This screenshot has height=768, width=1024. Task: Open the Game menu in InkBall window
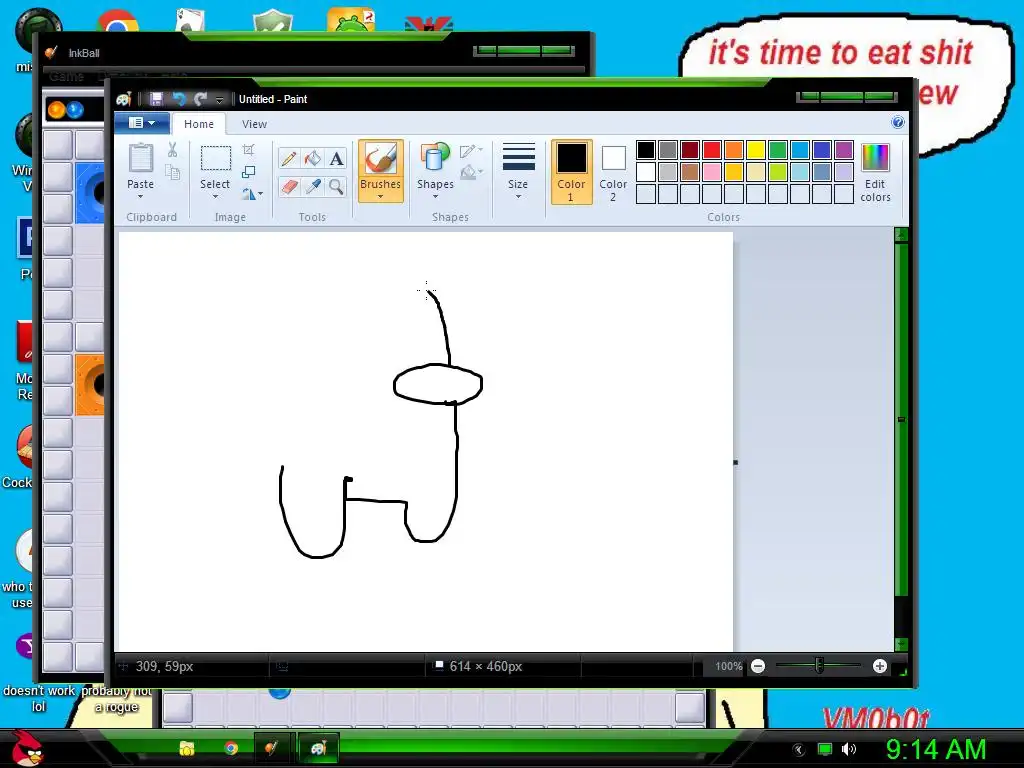[66, 76]
